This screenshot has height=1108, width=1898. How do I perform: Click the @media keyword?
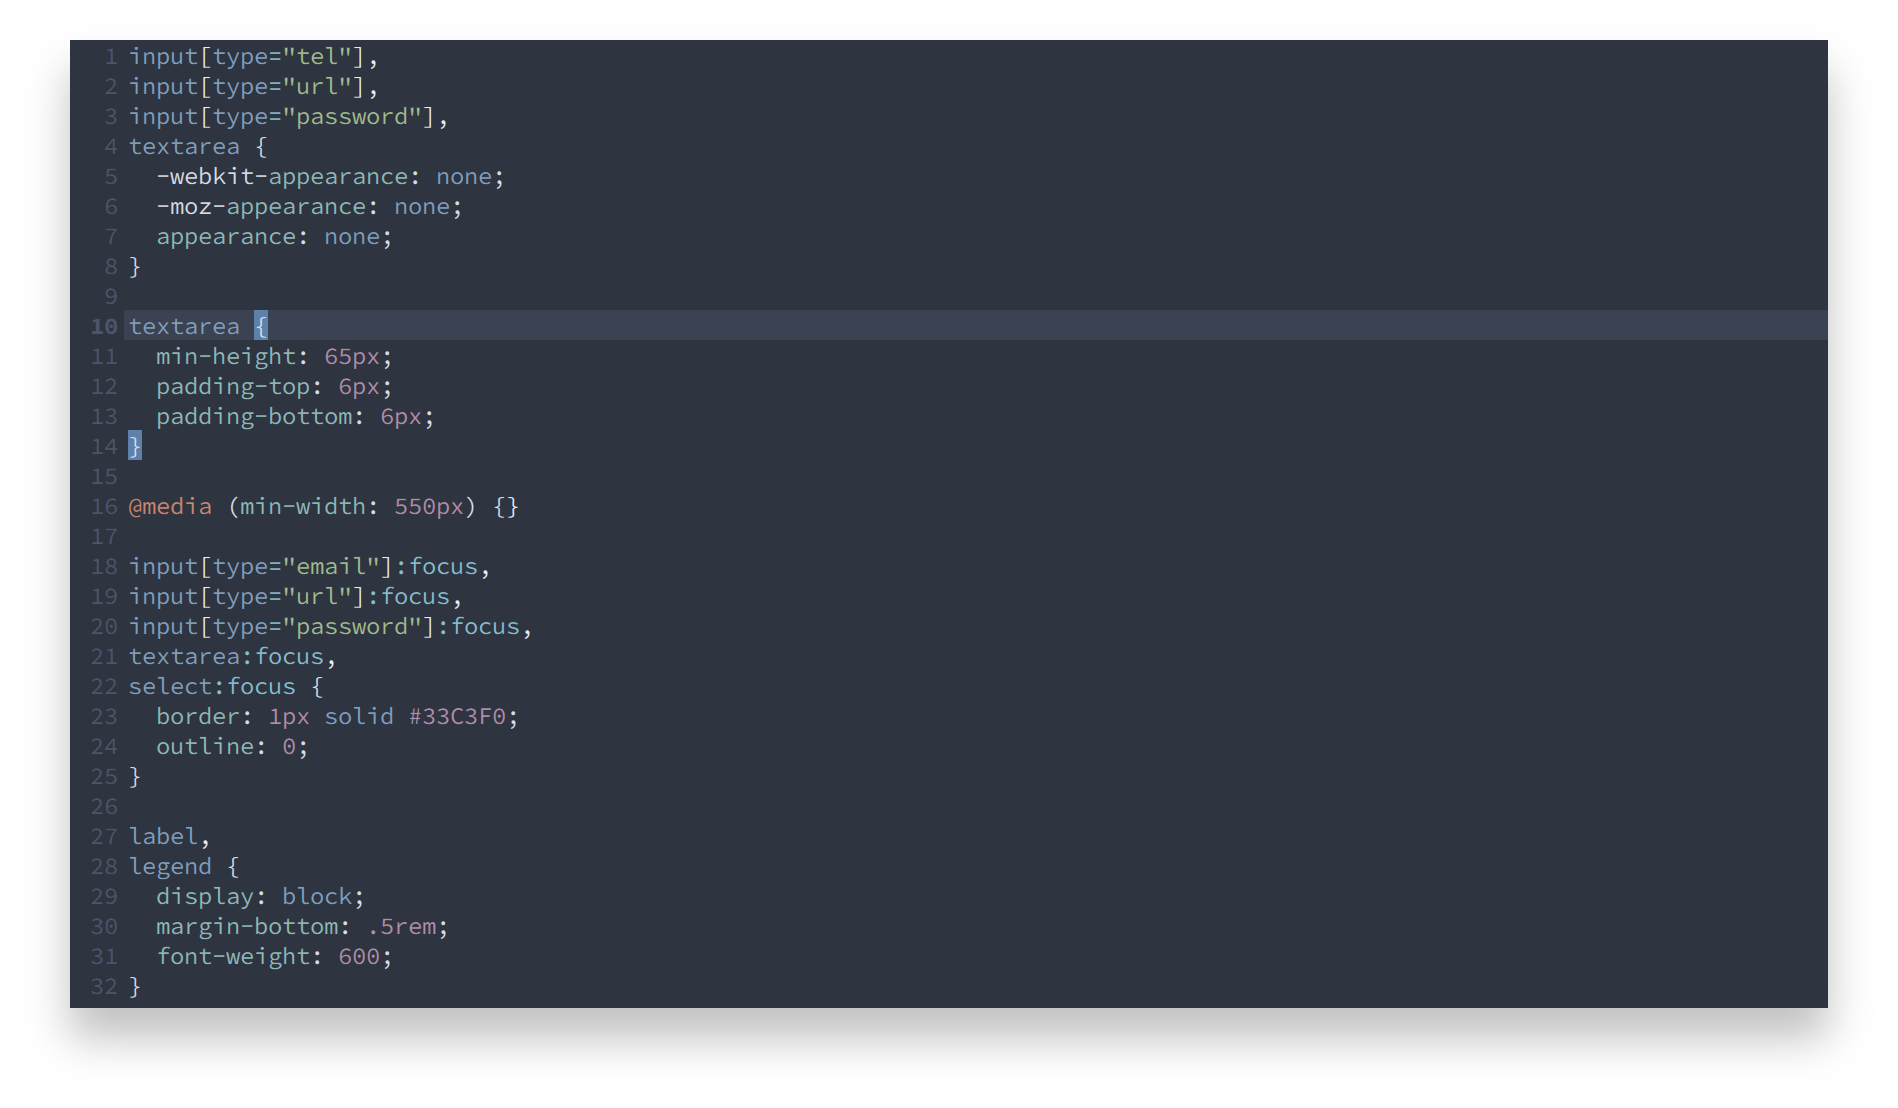[170, 507]
